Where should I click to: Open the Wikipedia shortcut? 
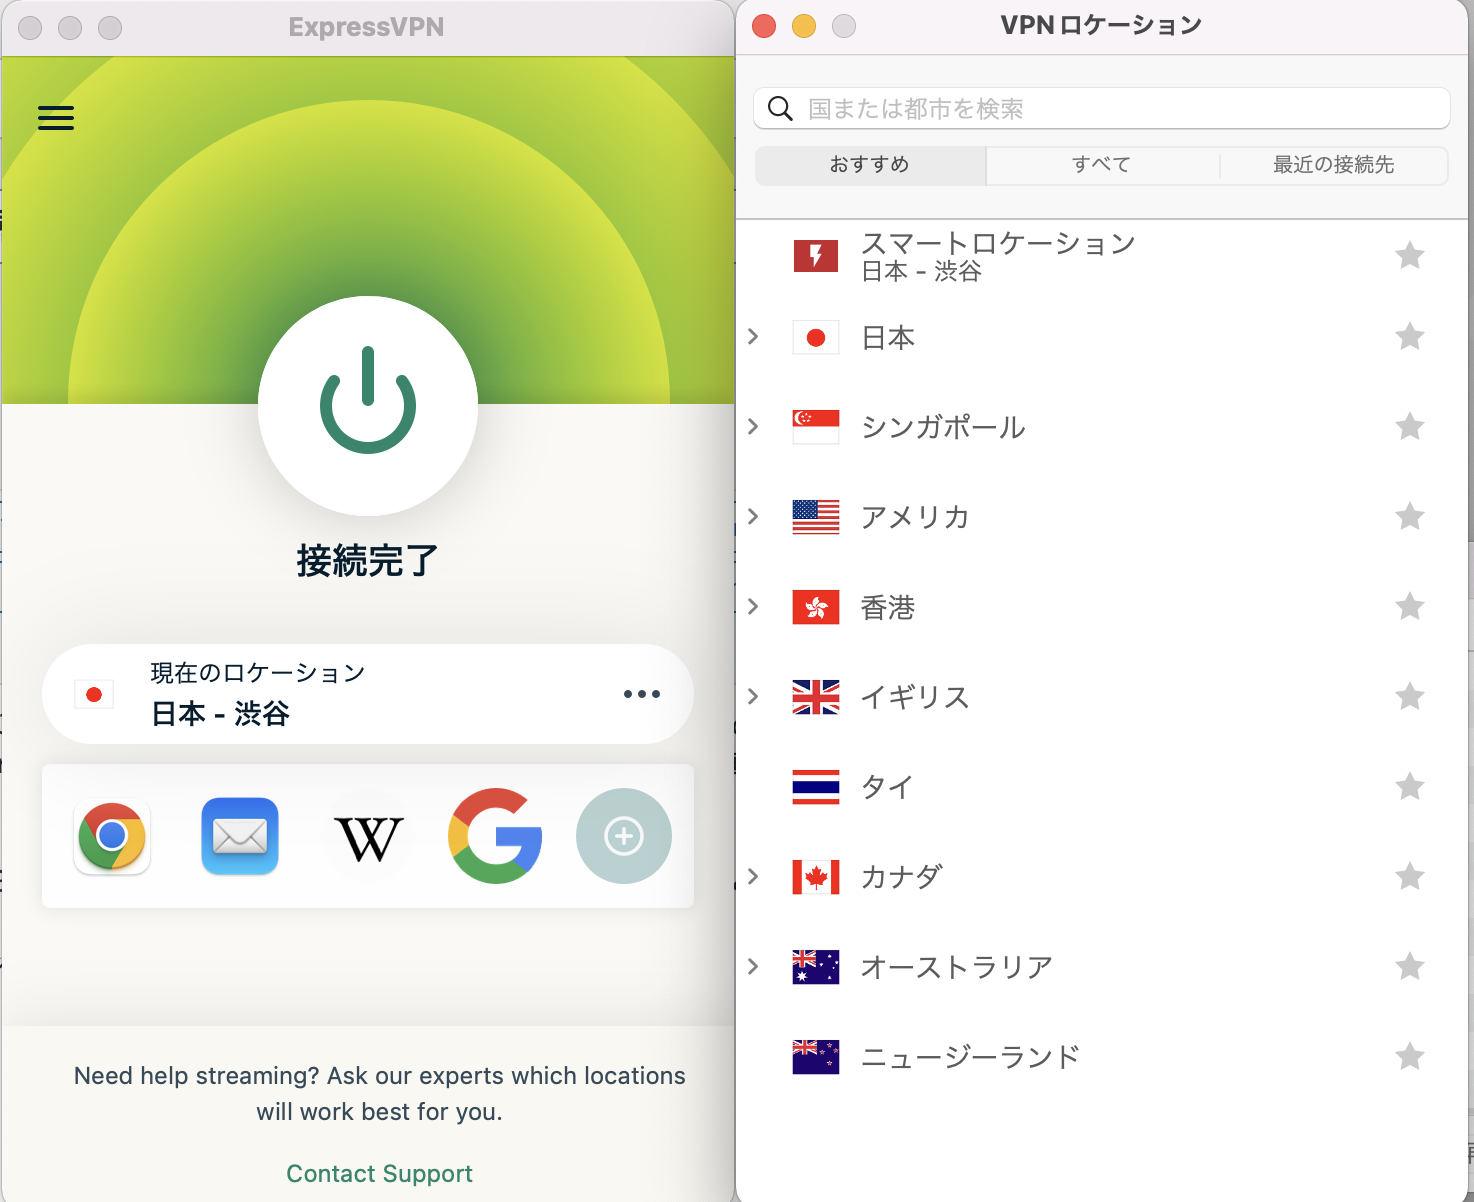point(368,837)
